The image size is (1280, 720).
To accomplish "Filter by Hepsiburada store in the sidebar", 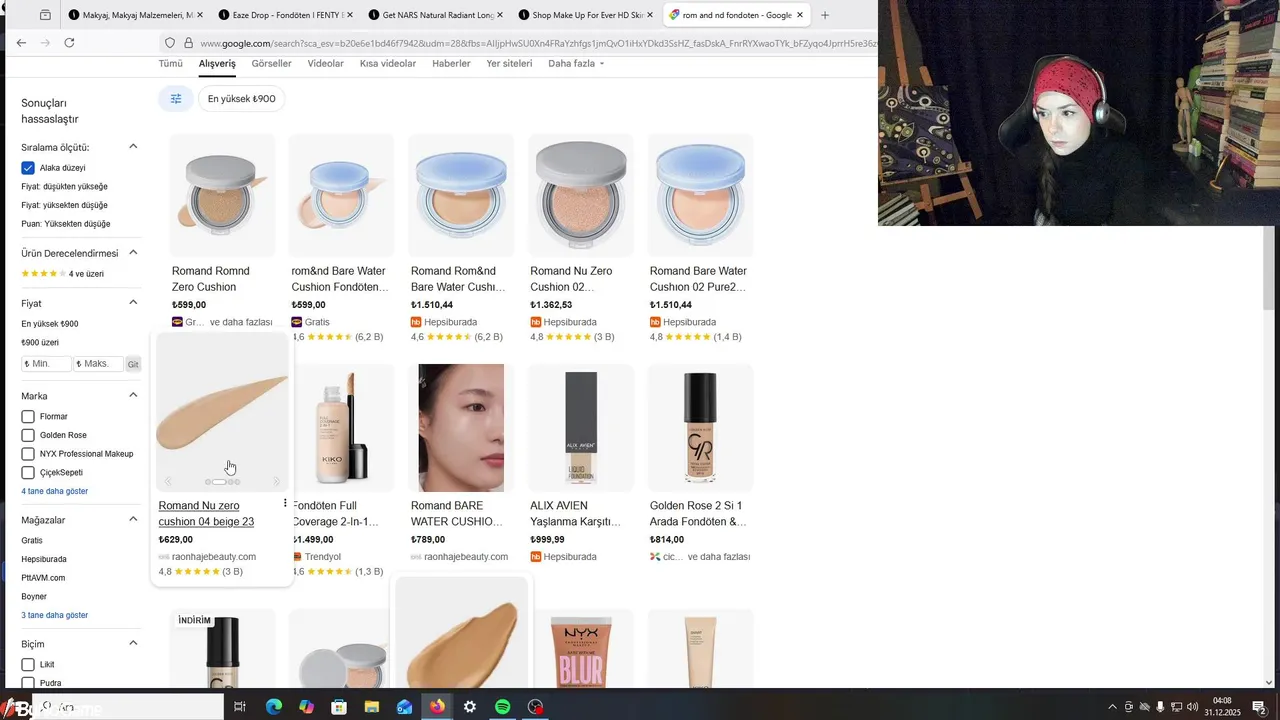I will (44, 559).
